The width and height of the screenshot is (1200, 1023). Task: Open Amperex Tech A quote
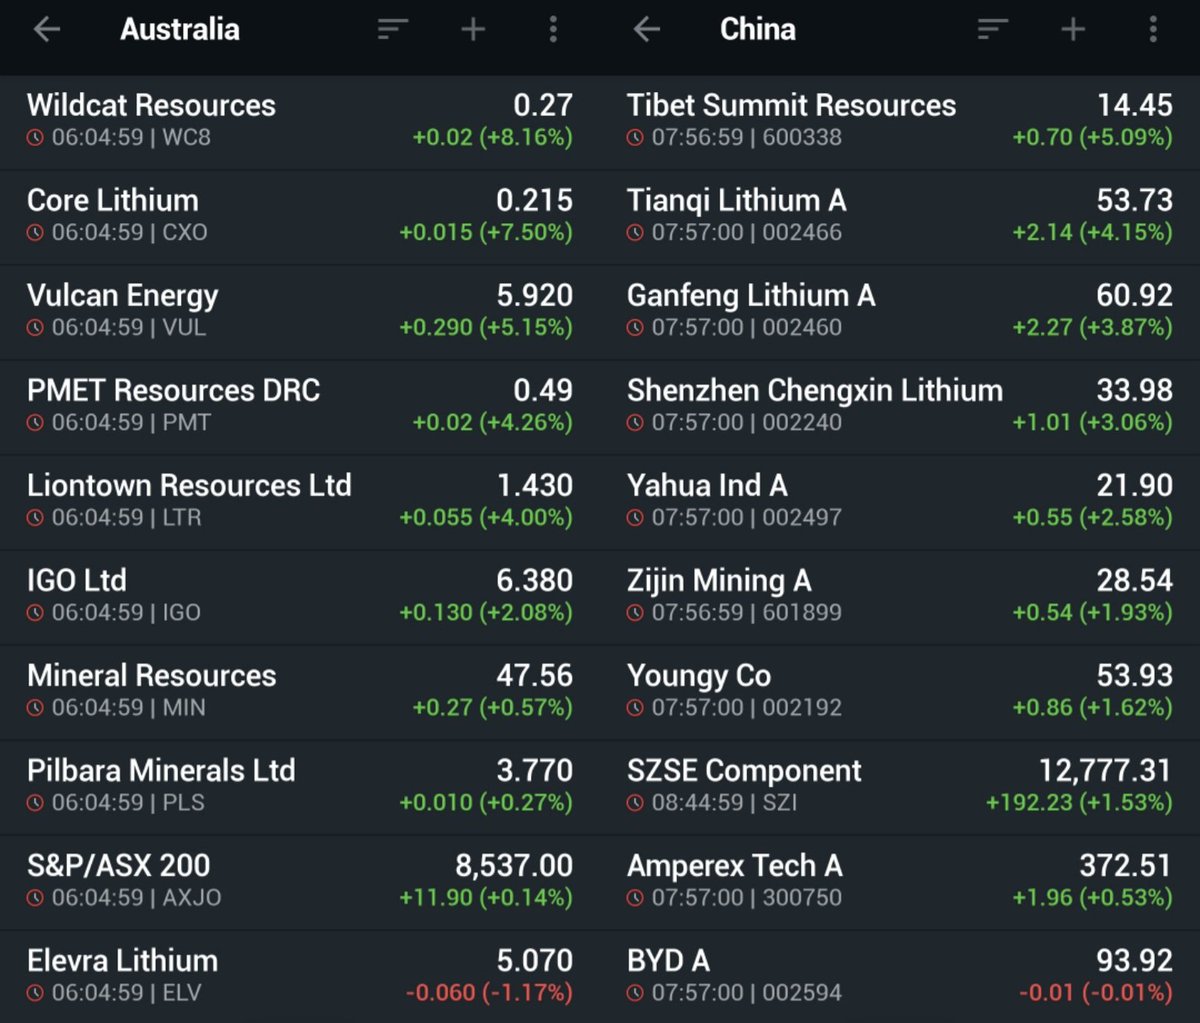[900, 882]
